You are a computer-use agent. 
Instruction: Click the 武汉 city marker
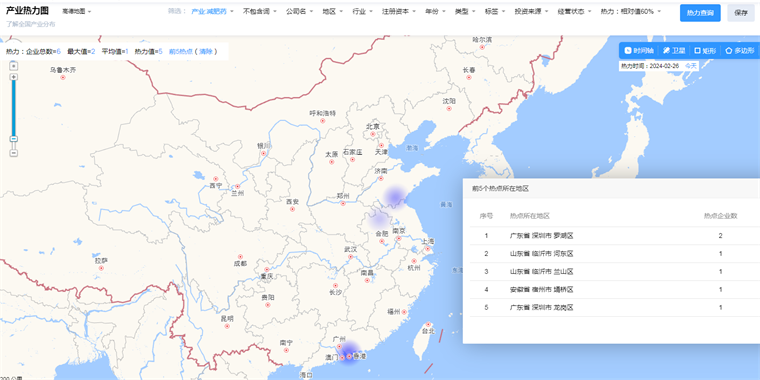(x=350, y=257)
